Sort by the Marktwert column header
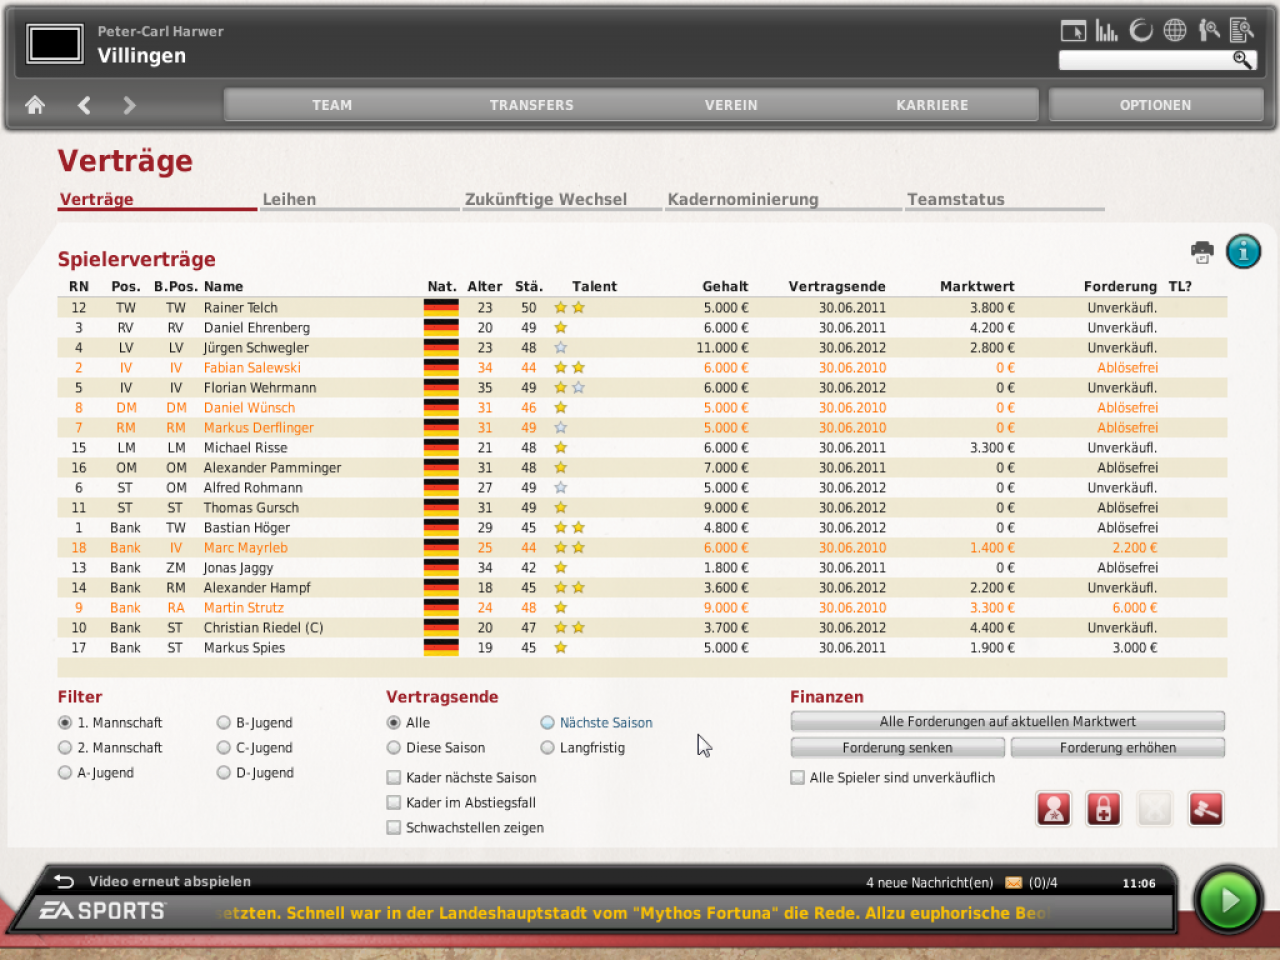Screen dimensions: 1280x960 977,286
